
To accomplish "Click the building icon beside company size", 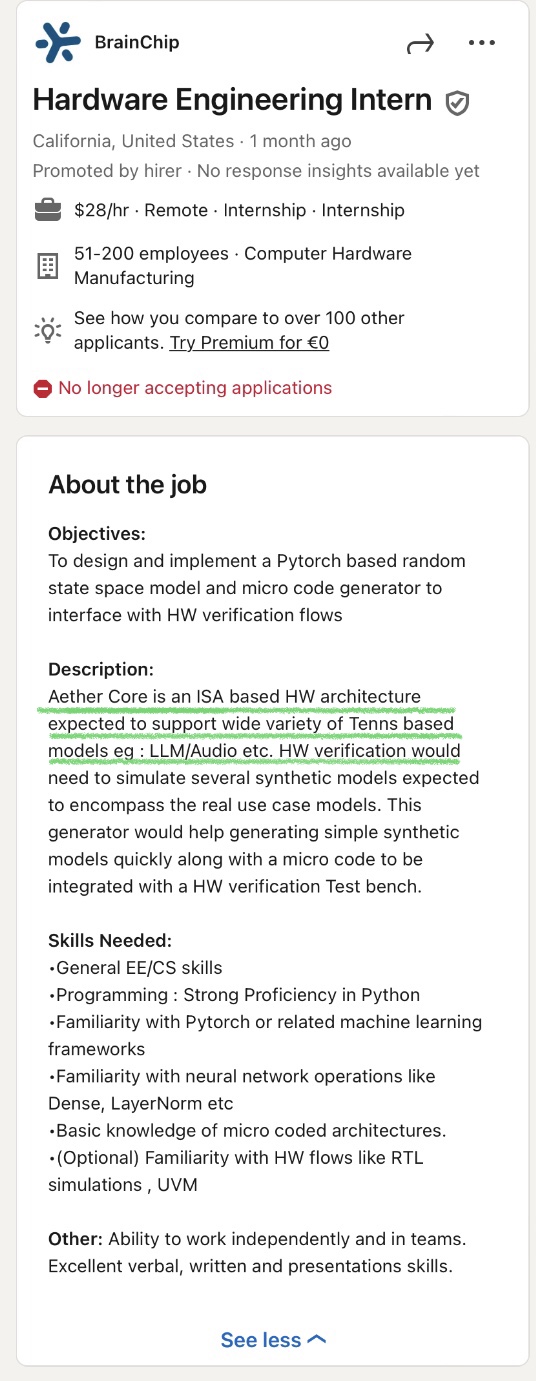I will 47,265.
